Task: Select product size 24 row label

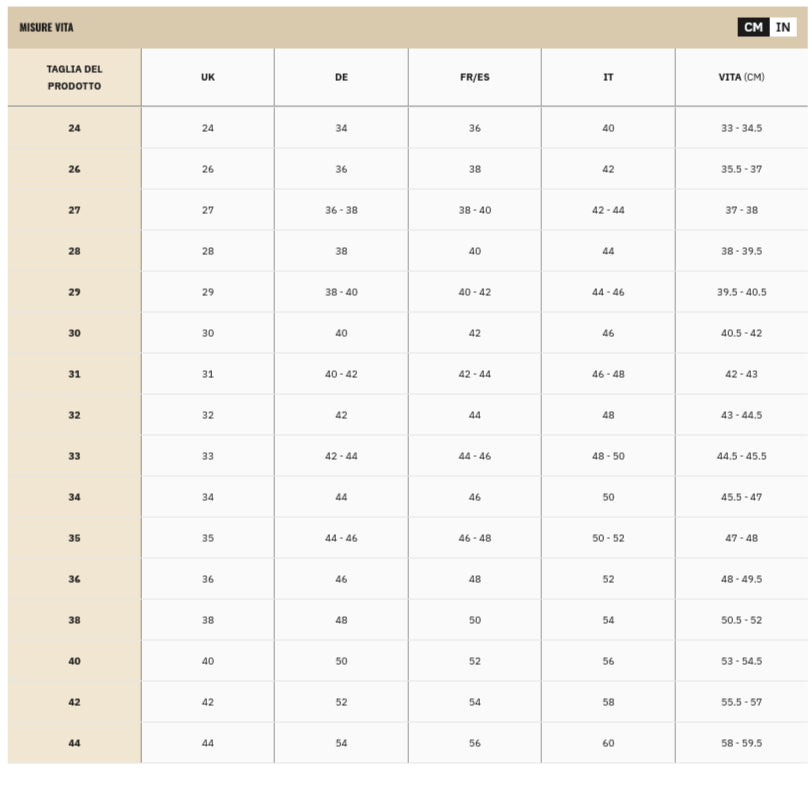Action: pyautogui.click(x=74, y=128)
